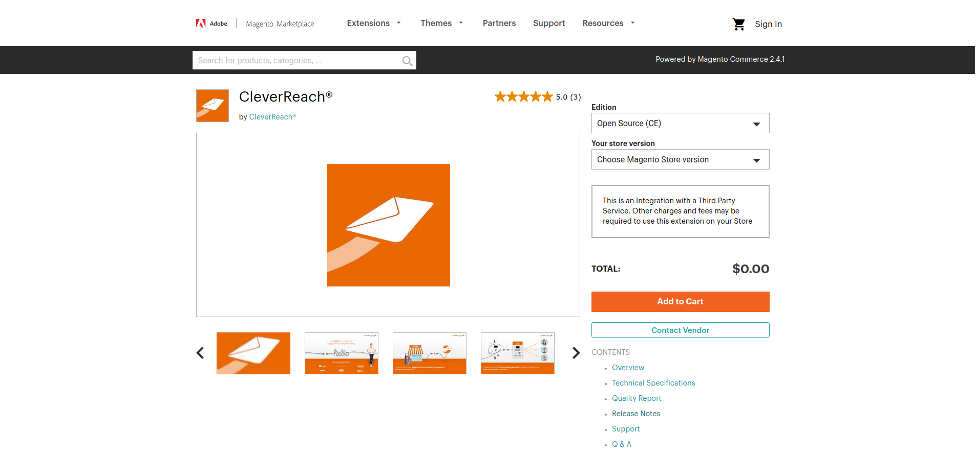Click the large CleverReach envelope image
977x456 pixels.
(x=388, y=225)
